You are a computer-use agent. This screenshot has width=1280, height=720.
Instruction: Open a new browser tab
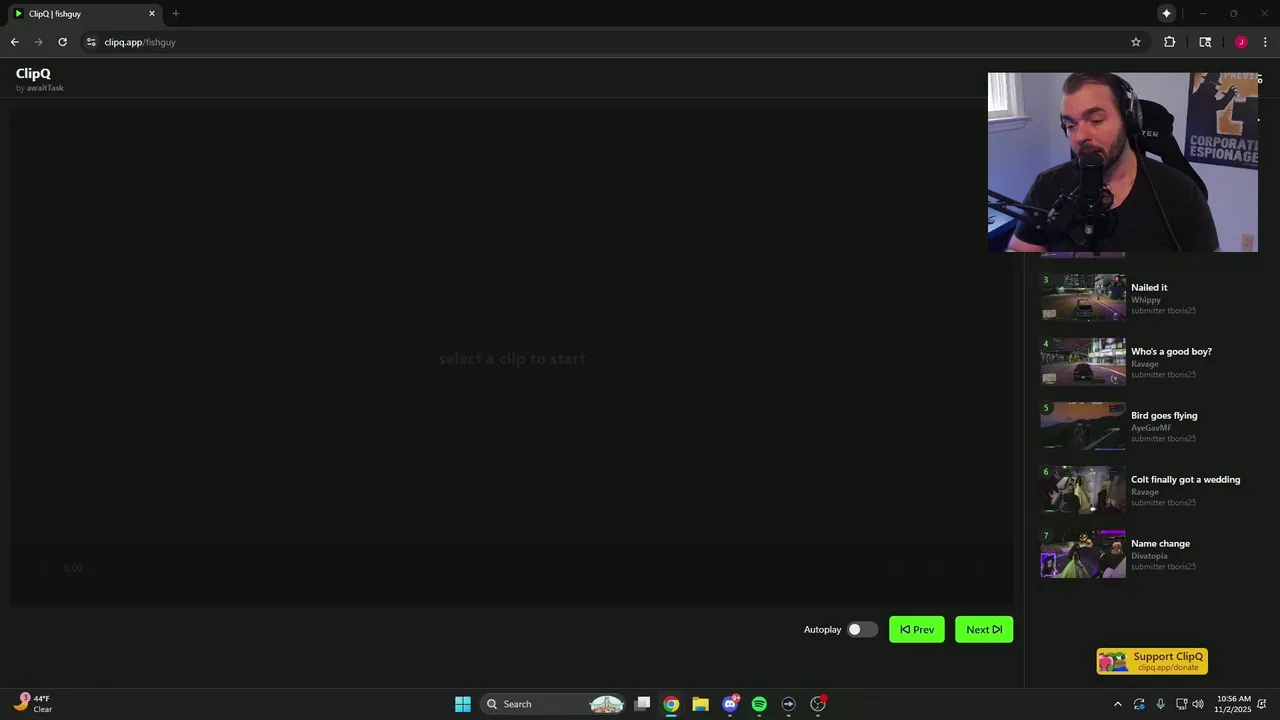point(175,13)
